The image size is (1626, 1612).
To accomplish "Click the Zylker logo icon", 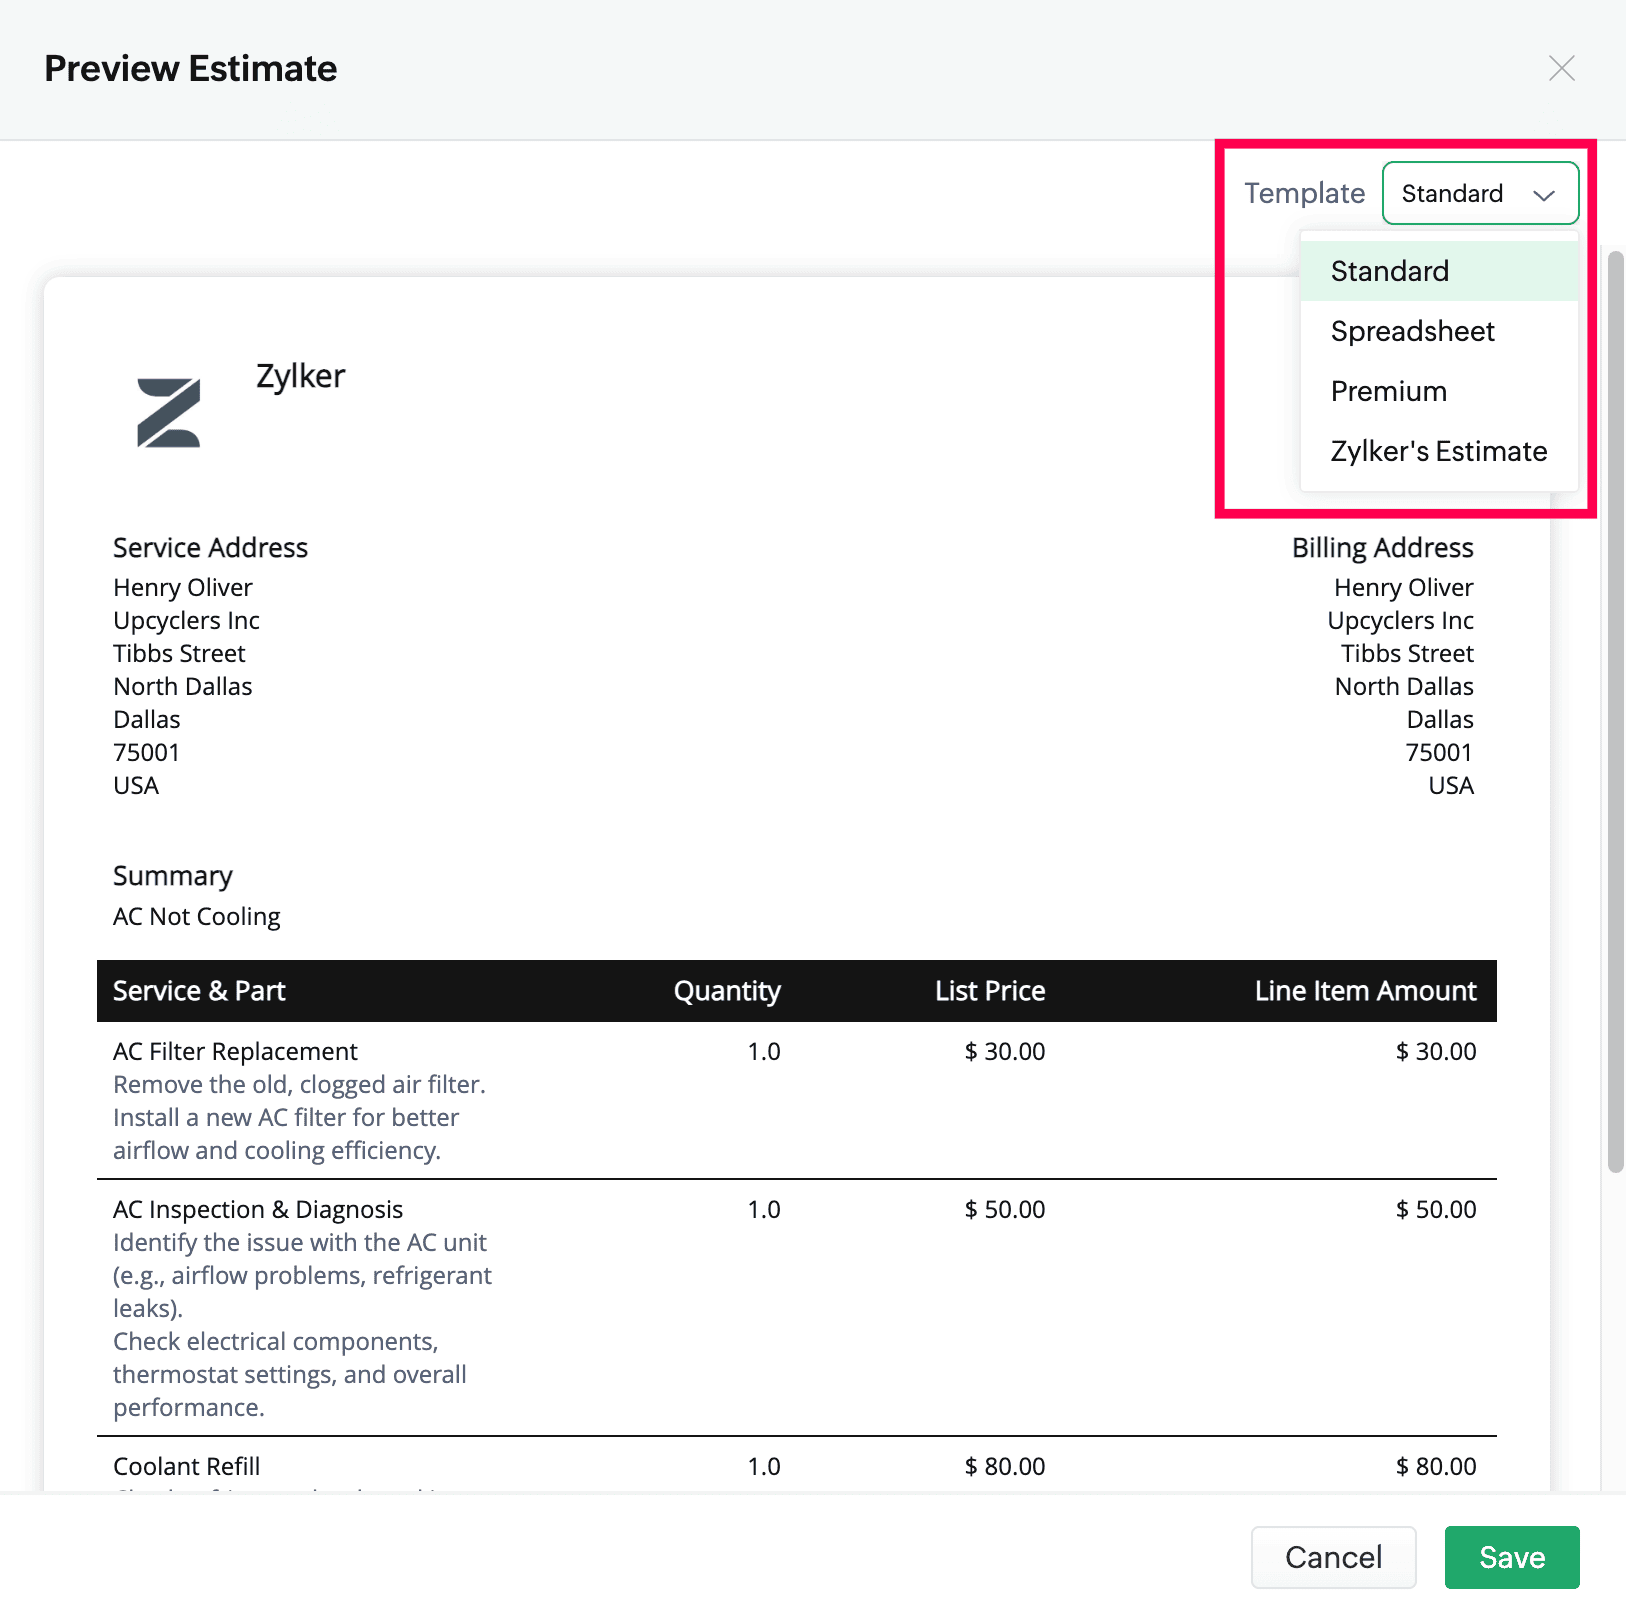I will tap(168, 412).
